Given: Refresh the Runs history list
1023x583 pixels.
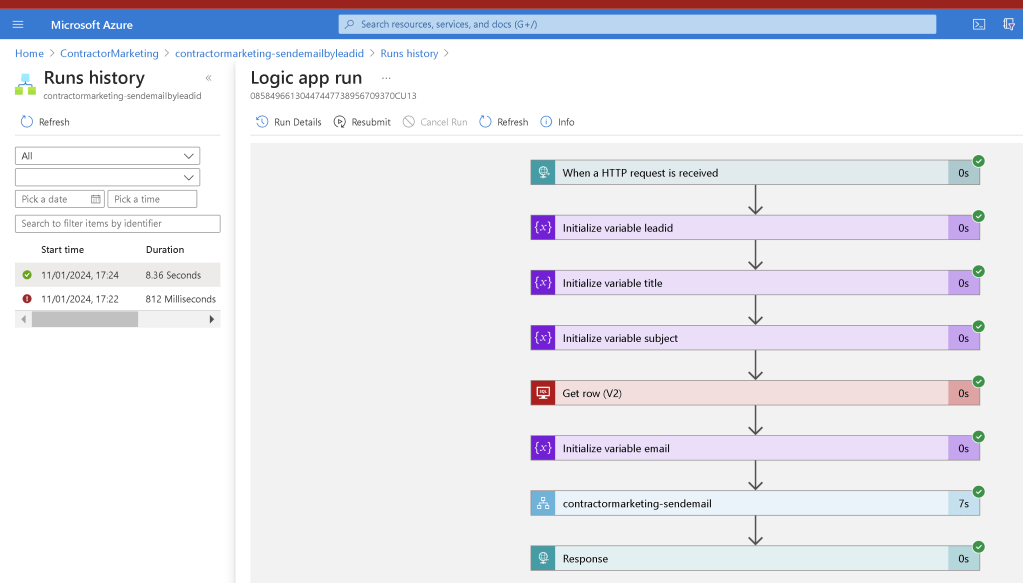Looking at the screenshot, I should (45, 122).
